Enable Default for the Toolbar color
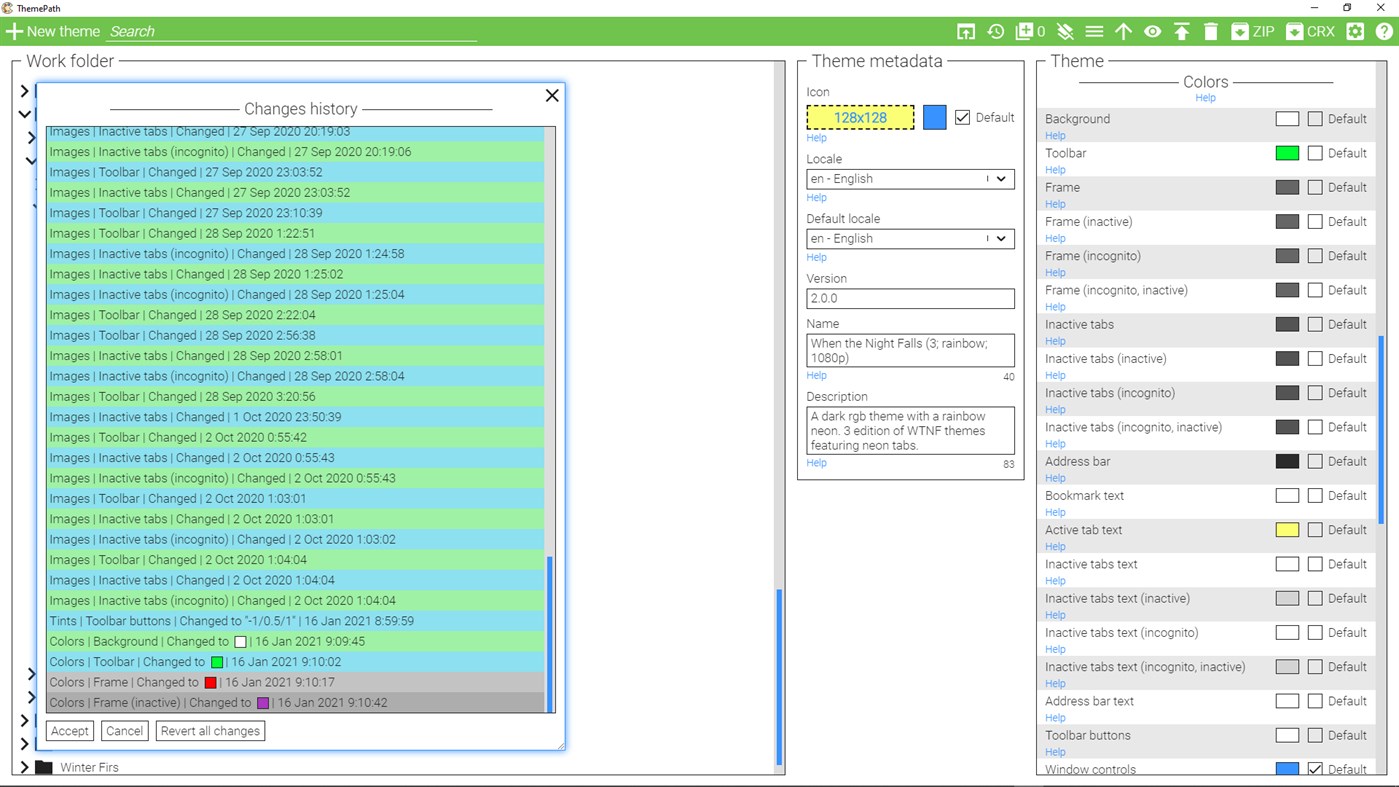 (x=1315, y=153)
